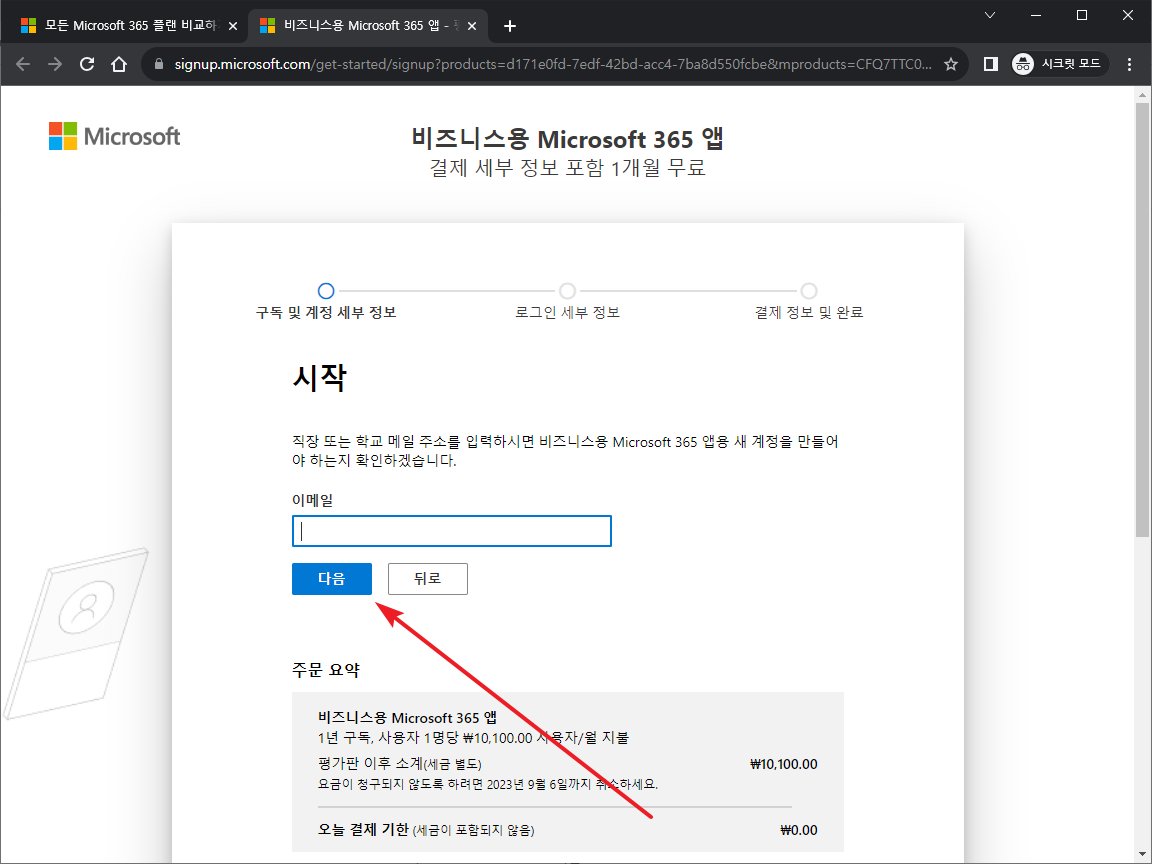Click the page vertical scrollbar
The height and width of the screenshot is (864, 1152).
[x=1142, y=320]
